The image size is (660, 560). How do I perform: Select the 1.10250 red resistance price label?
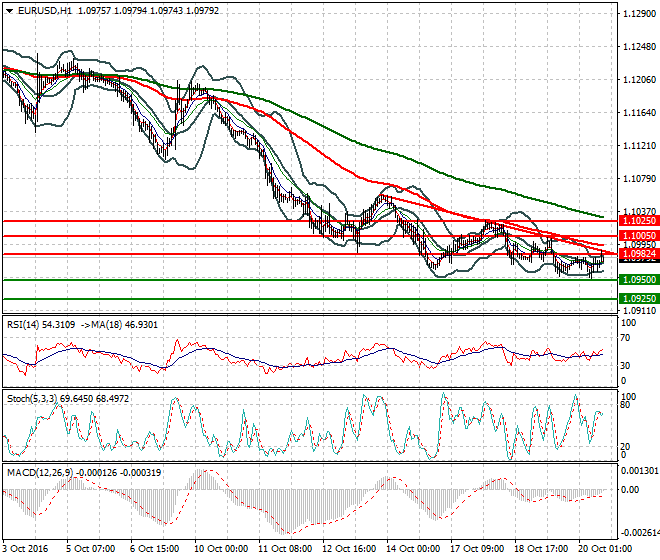tap(638, 220)
